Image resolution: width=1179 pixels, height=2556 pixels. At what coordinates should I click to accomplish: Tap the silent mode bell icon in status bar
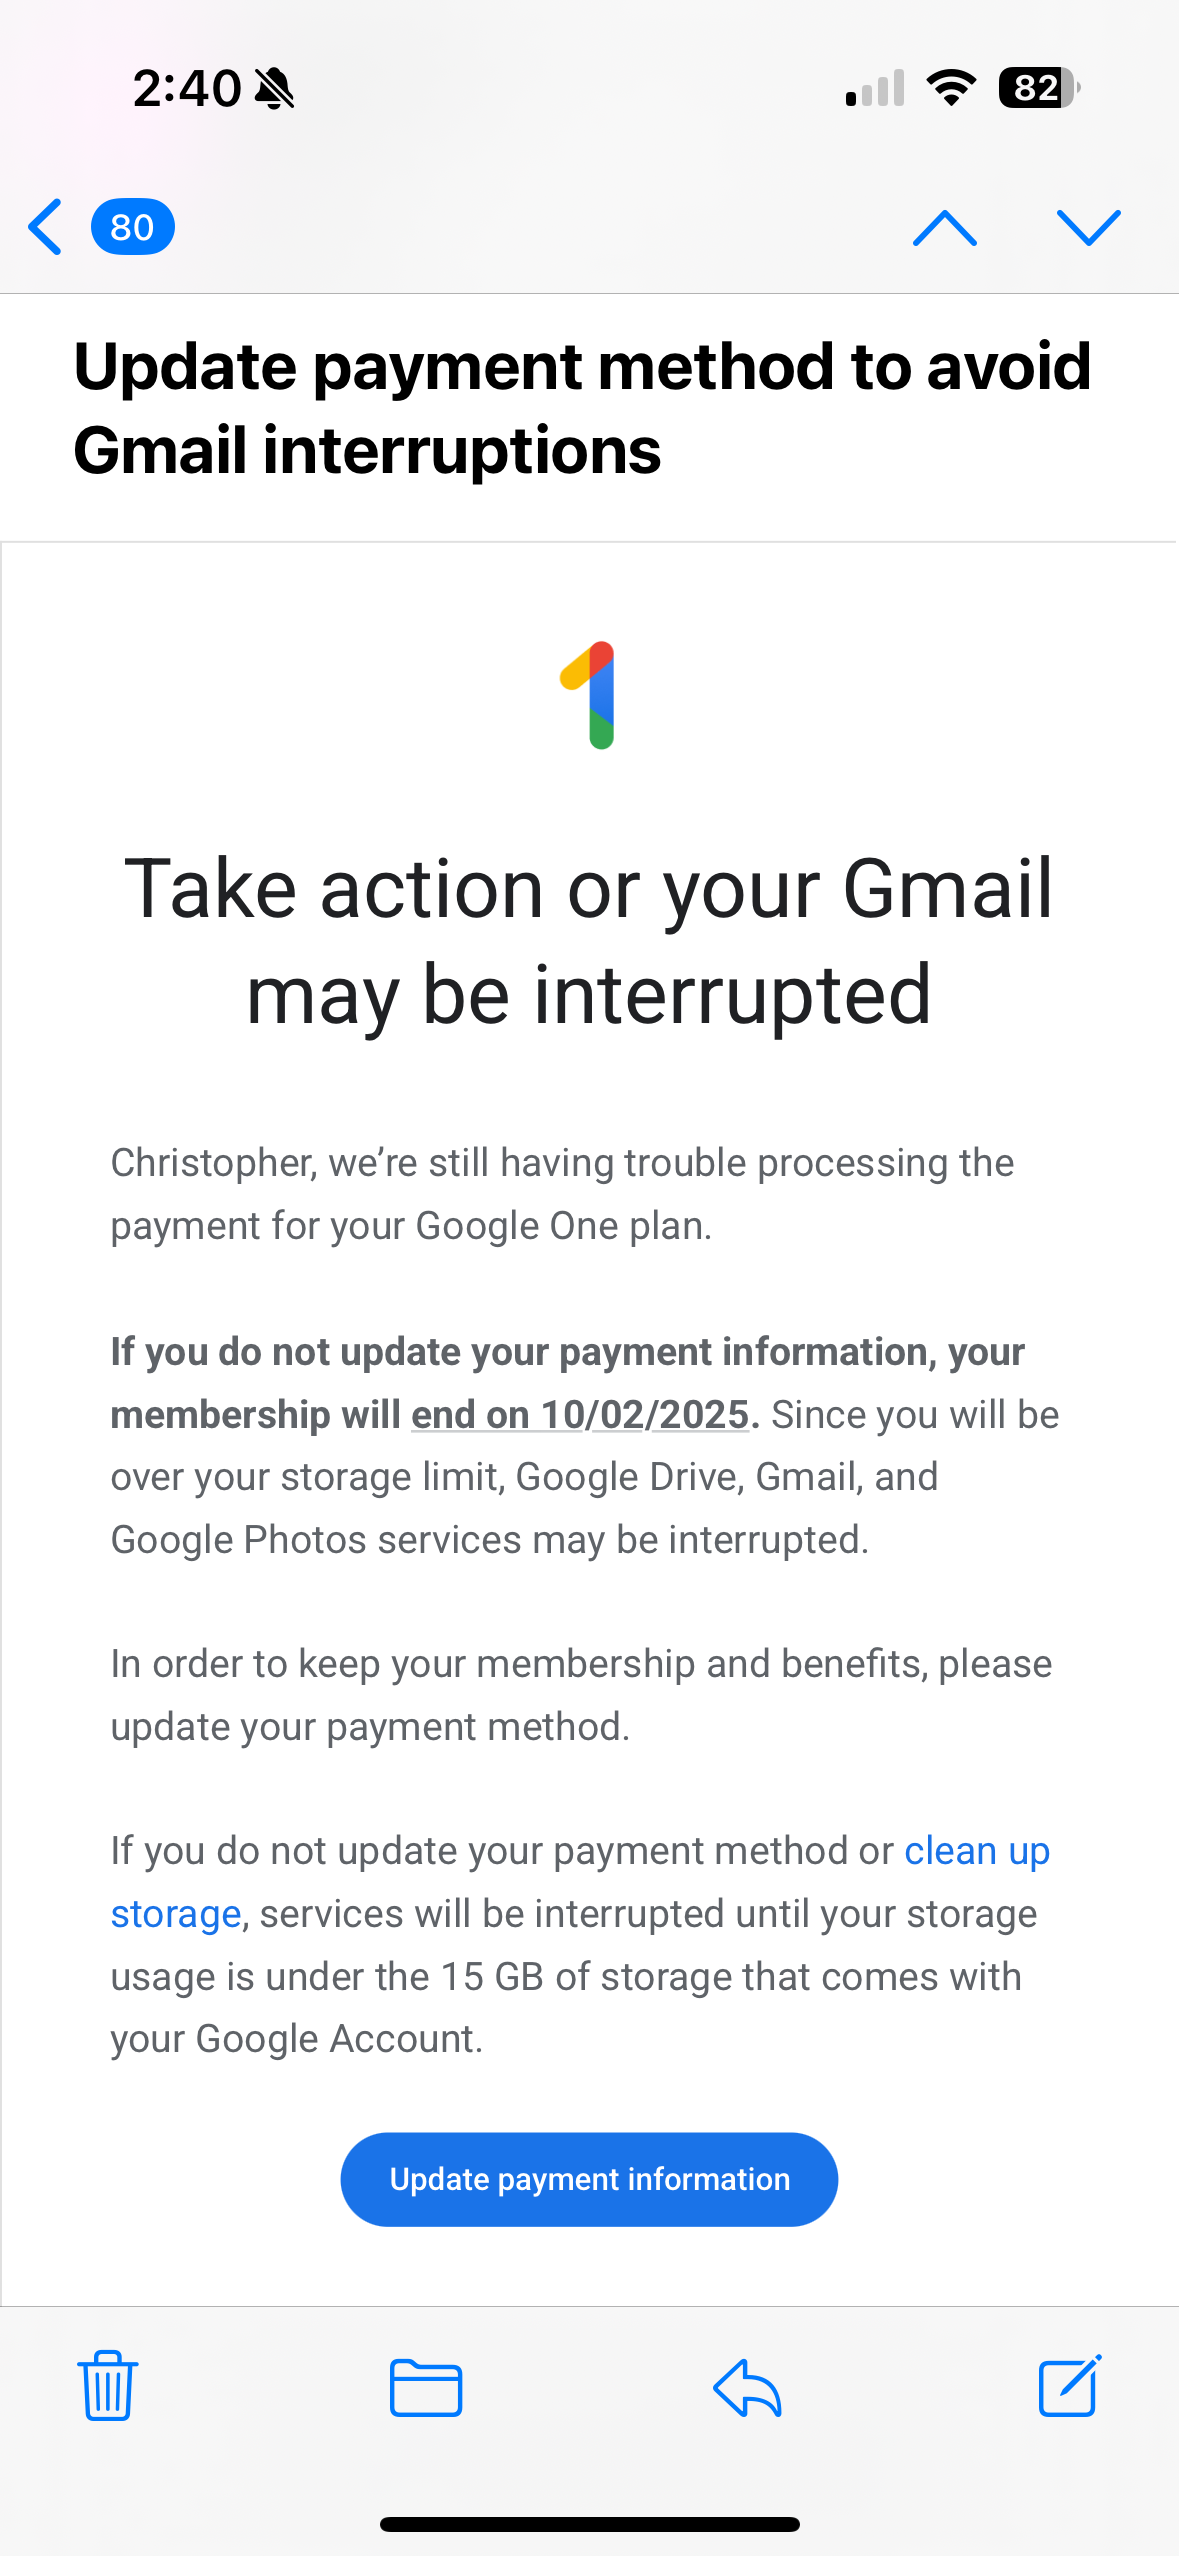tap(274, 88)
